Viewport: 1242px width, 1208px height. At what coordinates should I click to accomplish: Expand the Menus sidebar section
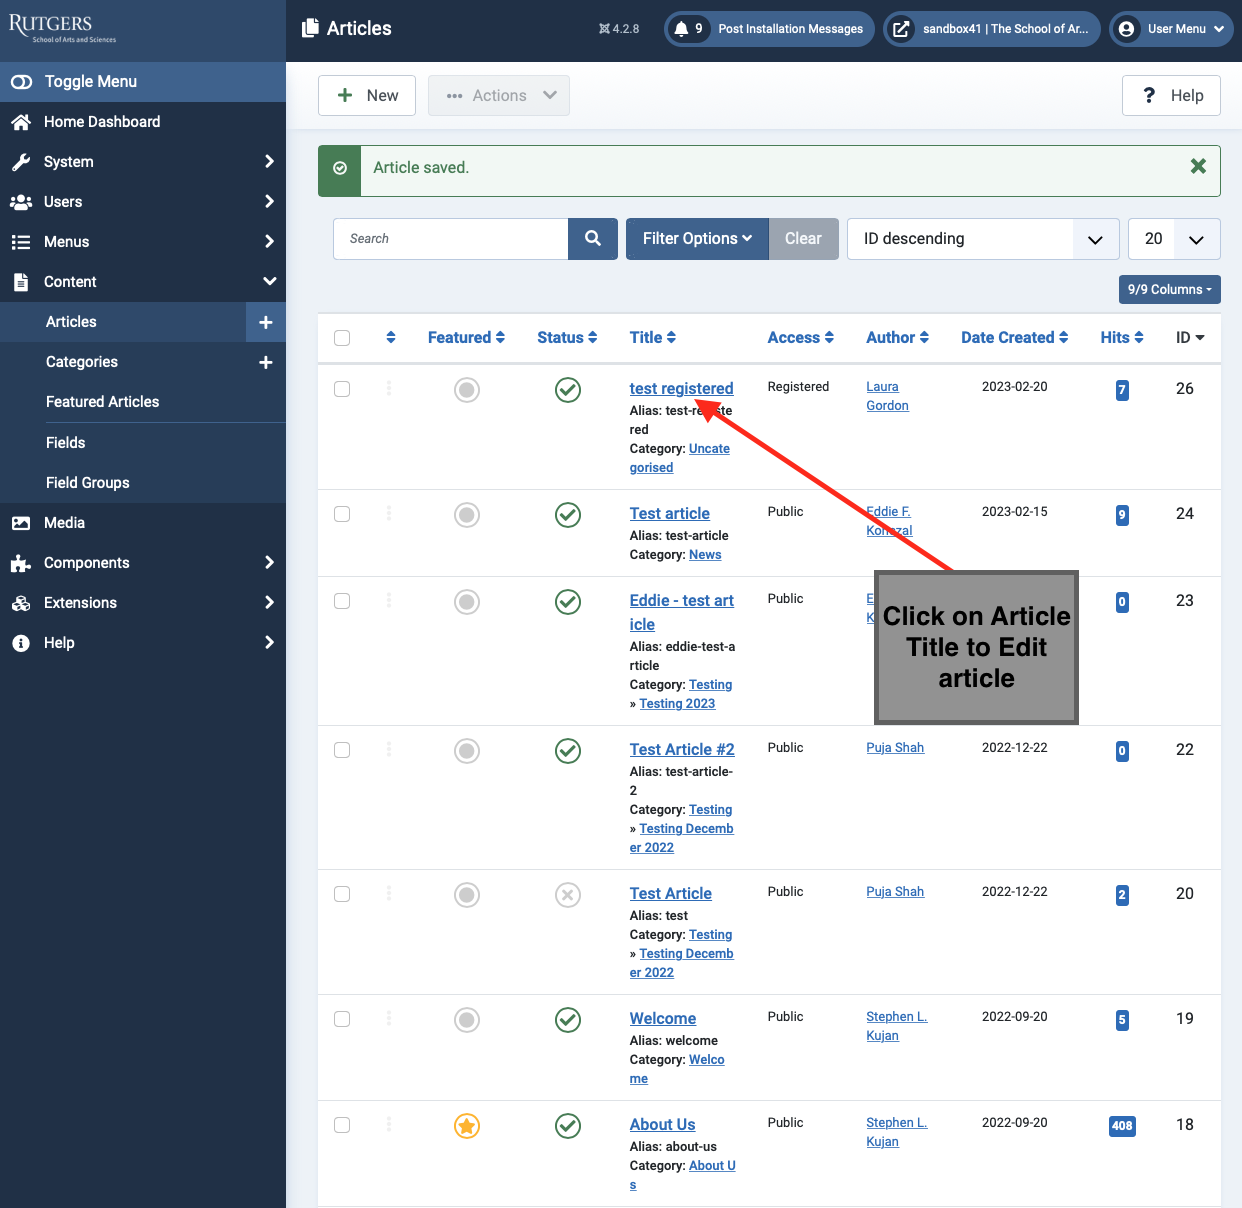pyautogui.click(x=143, y=242)
